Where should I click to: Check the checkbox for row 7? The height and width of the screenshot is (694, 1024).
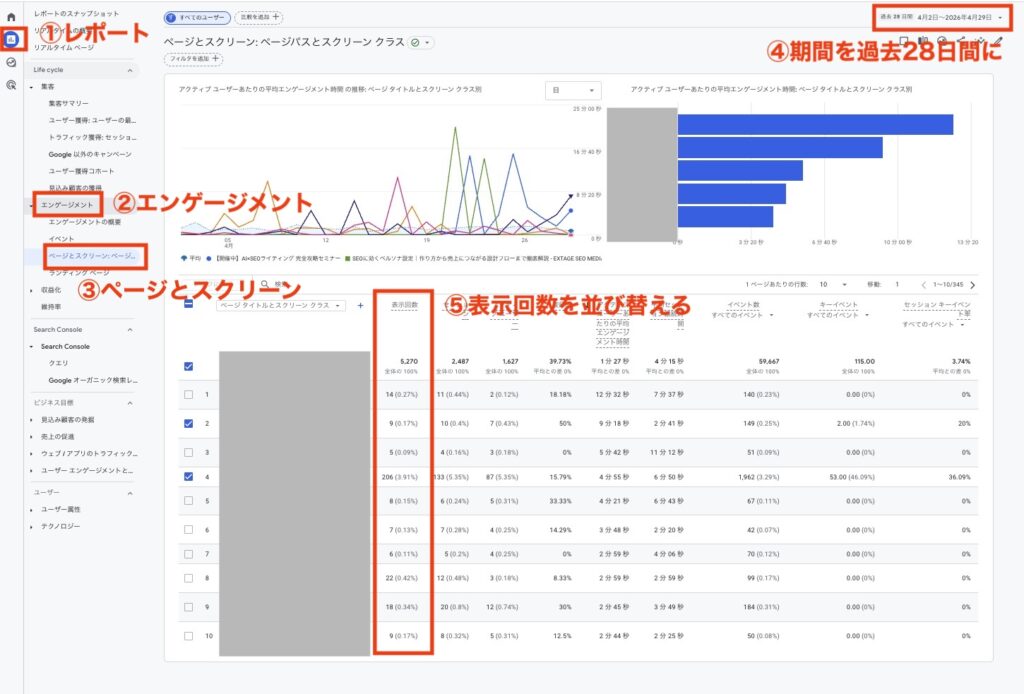pos(188,554)
